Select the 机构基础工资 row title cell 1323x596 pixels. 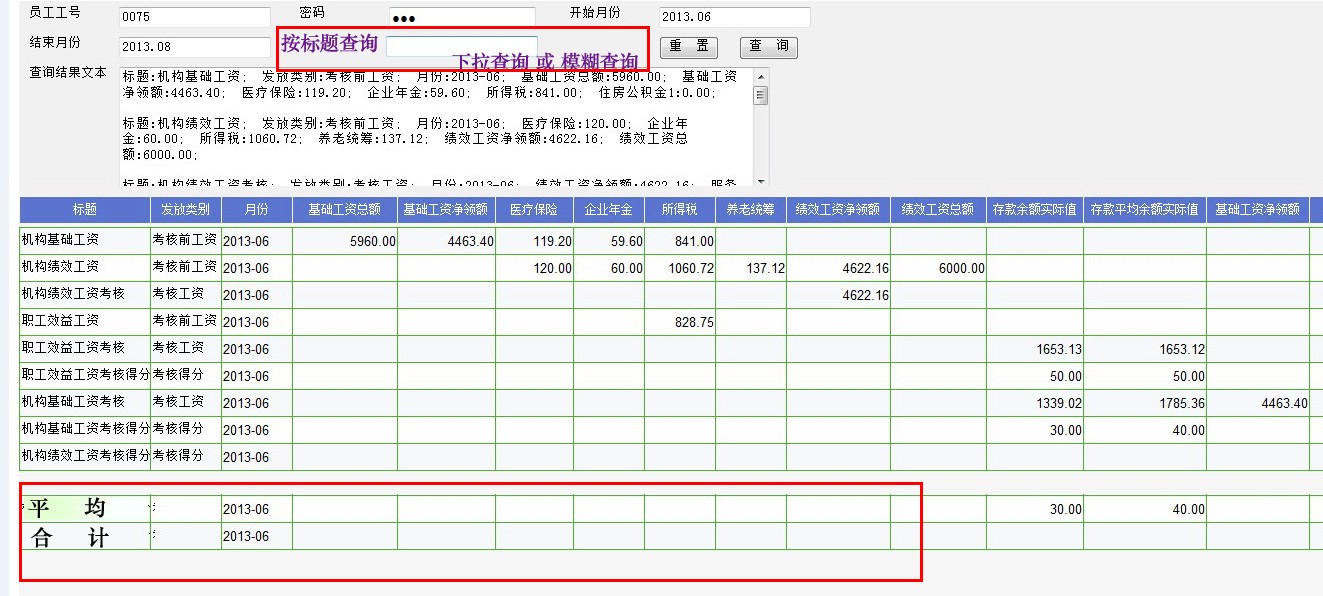[x=84, y=241]
